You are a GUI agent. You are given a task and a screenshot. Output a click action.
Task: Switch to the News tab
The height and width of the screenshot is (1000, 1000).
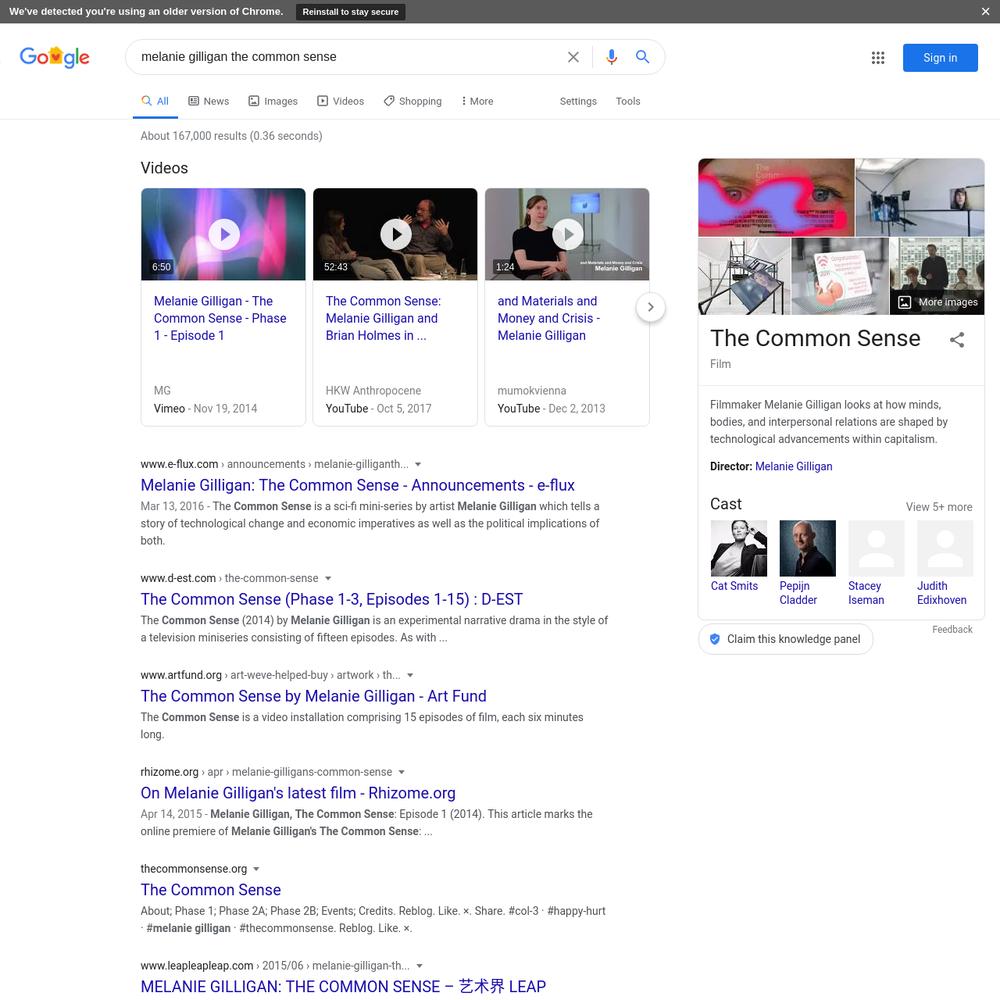point(209,101)
